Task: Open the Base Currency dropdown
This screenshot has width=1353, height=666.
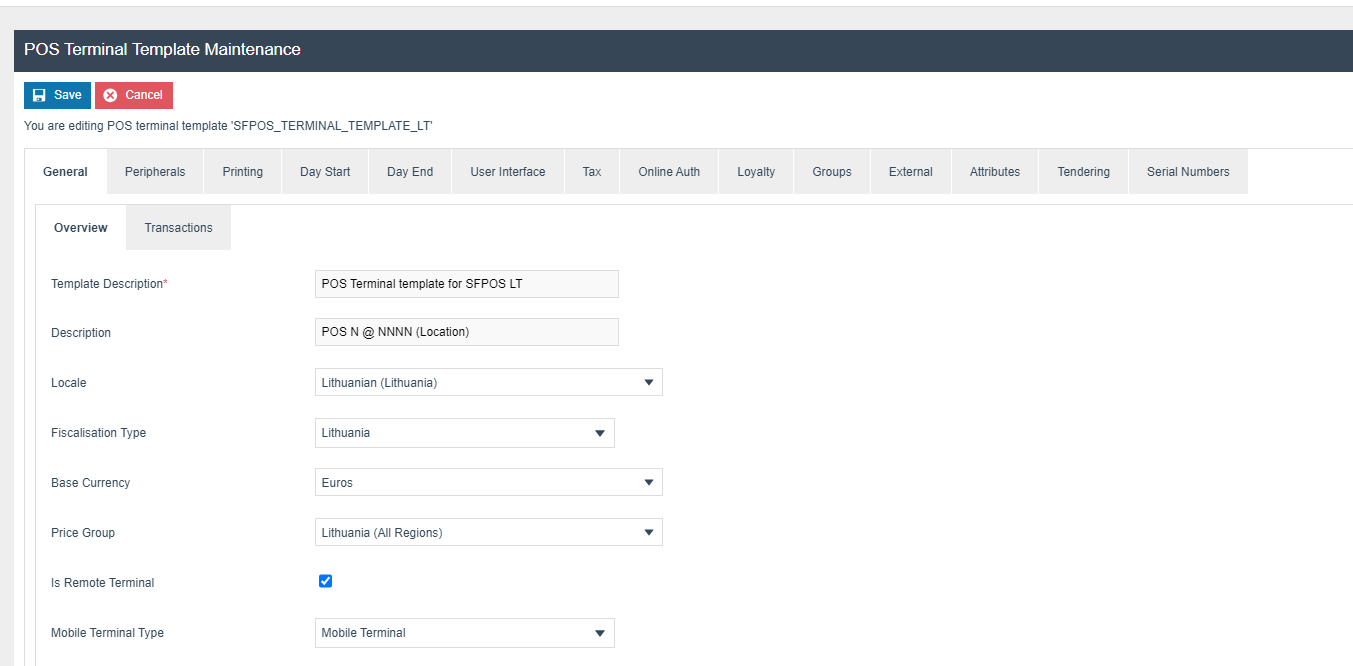Action: [x=488, y=482]
